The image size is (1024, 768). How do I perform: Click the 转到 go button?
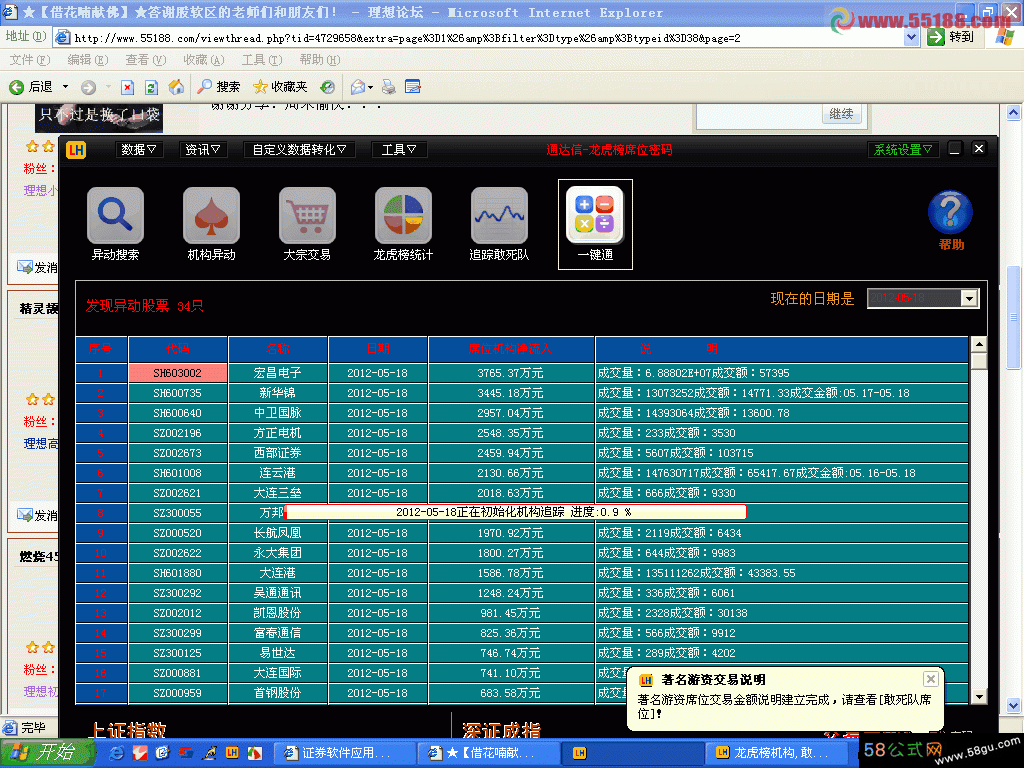tap(951, 37)
